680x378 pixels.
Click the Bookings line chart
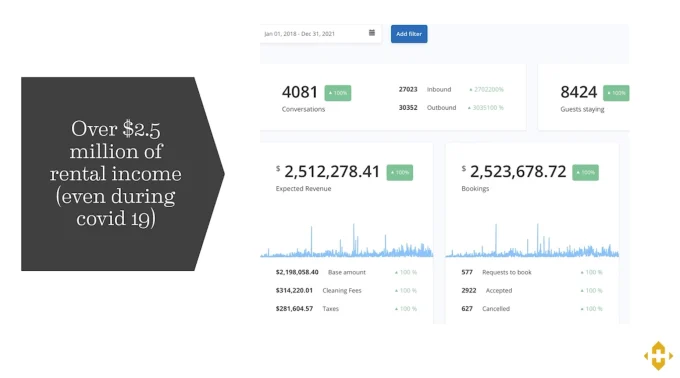(x=532, y=240)
